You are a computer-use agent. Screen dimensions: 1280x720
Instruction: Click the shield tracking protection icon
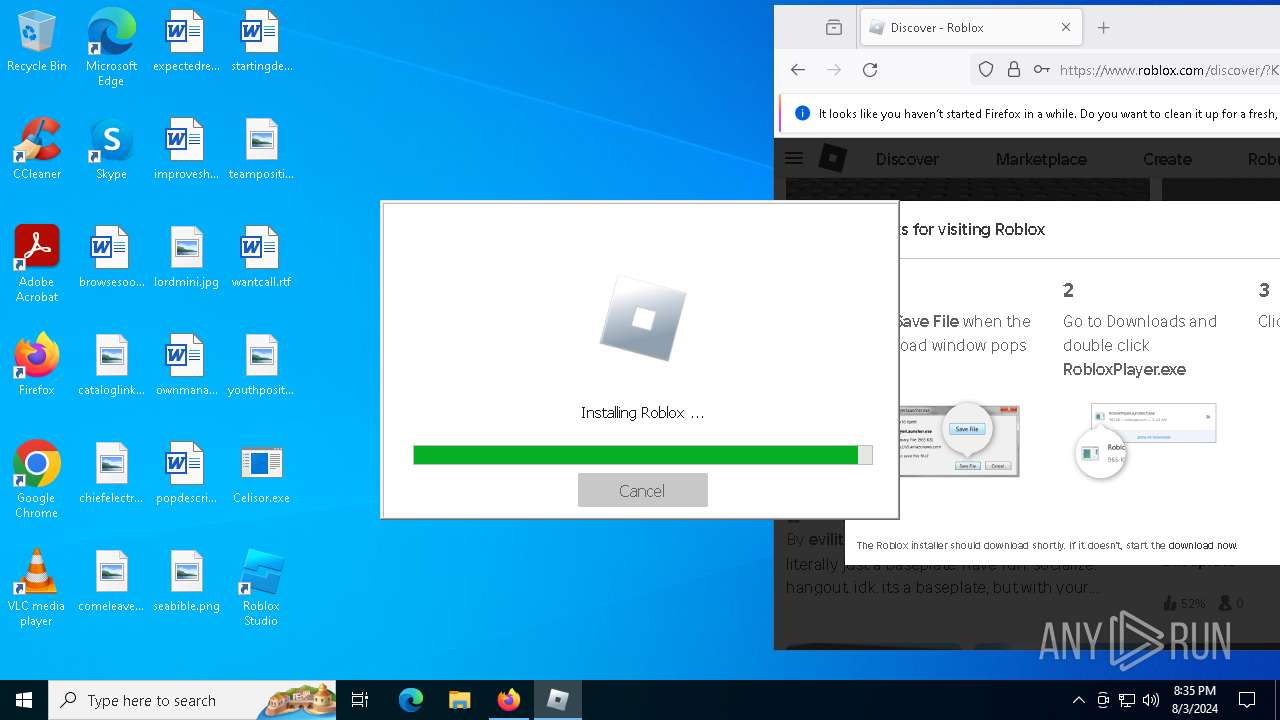[x=986, y=70]
